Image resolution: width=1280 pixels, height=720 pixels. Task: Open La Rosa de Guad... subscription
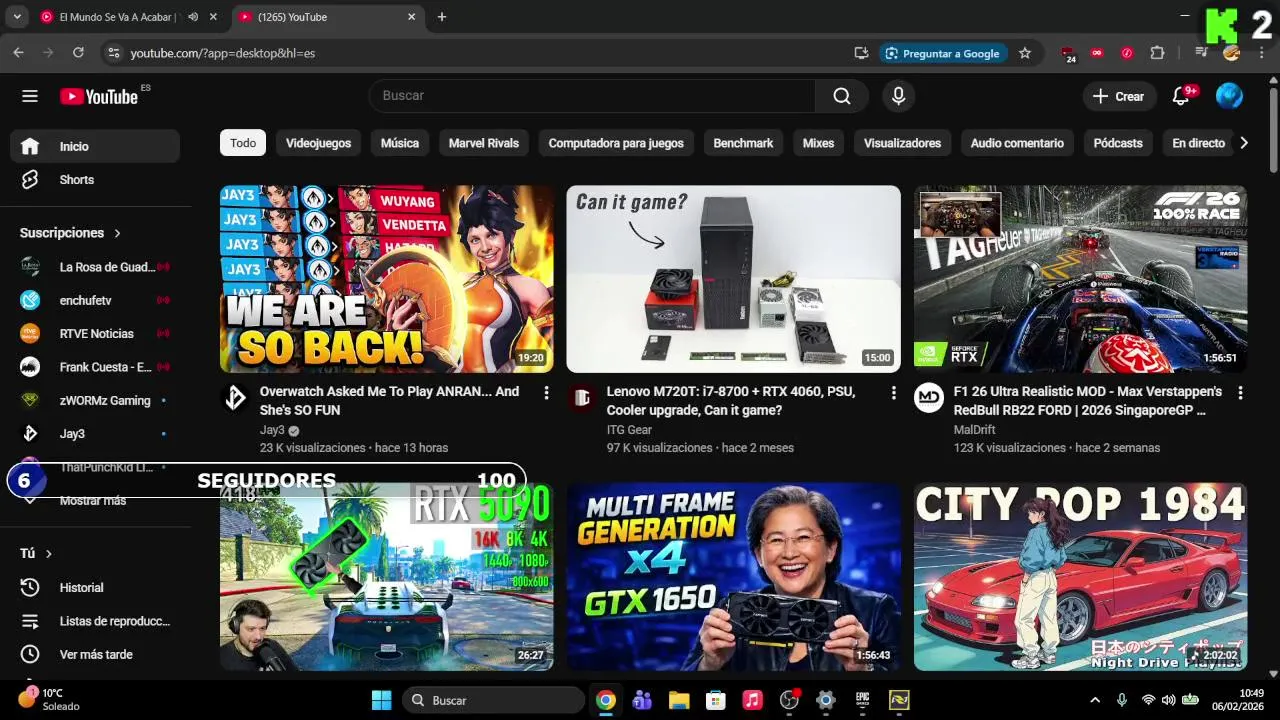click(x=95, y=267)
